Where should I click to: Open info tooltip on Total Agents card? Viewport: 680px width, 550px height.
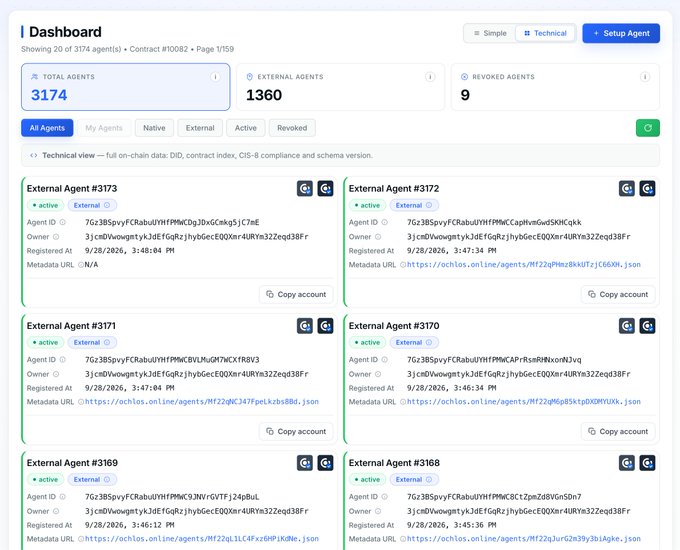click(215, 77)
